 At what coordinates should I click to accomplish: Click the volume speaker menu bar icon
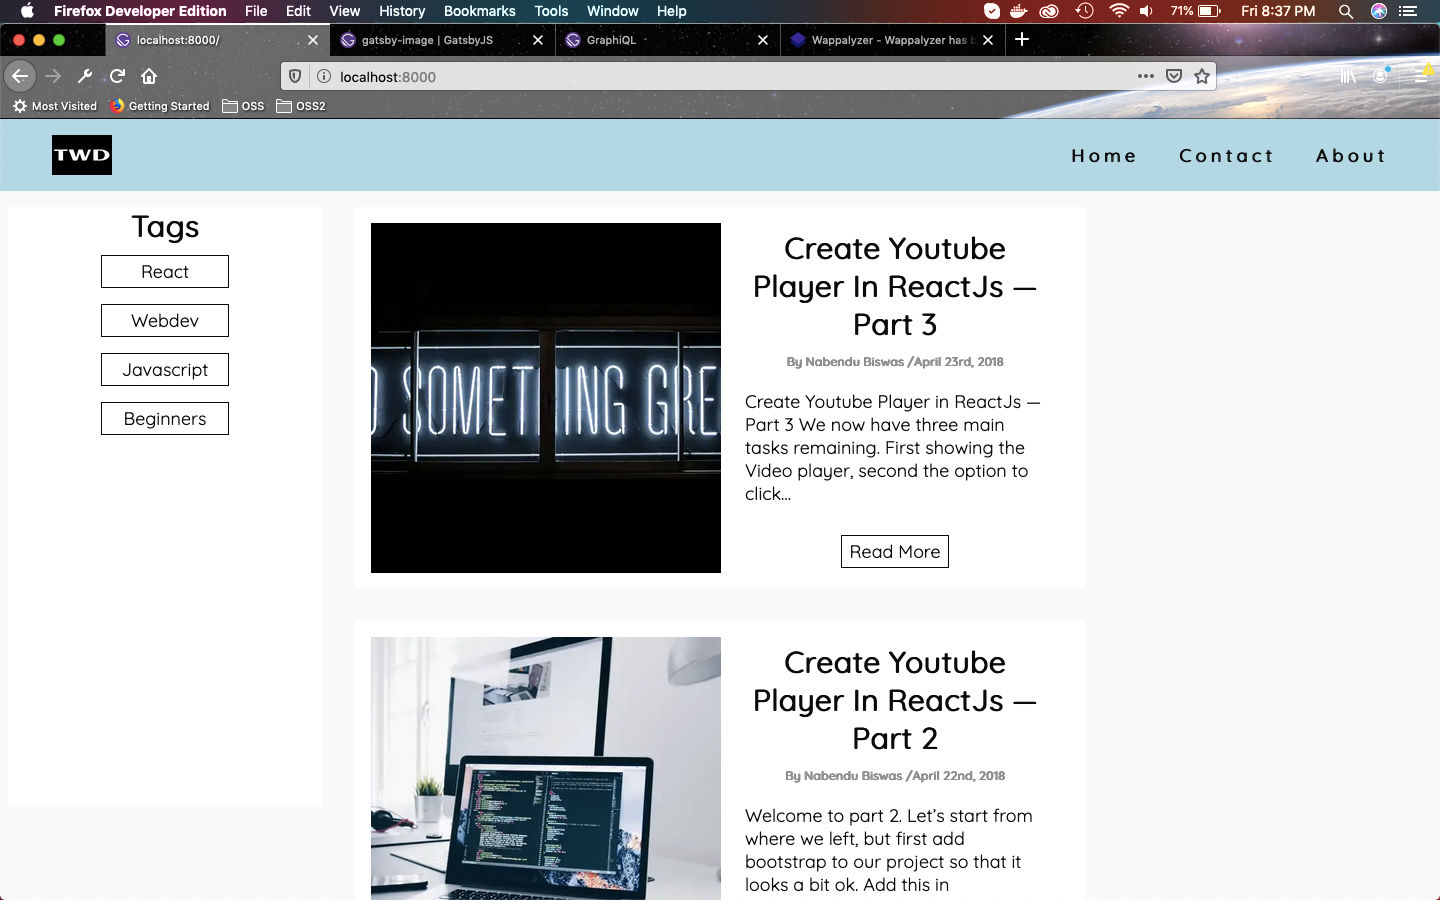pos(1147,11)
